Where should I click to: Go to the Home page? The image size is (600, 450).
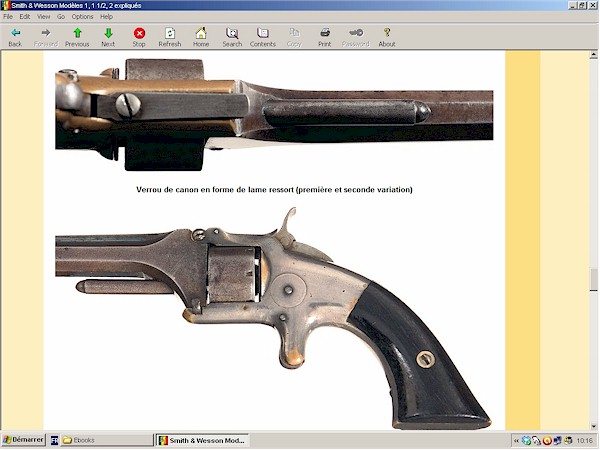click(201, 38)
